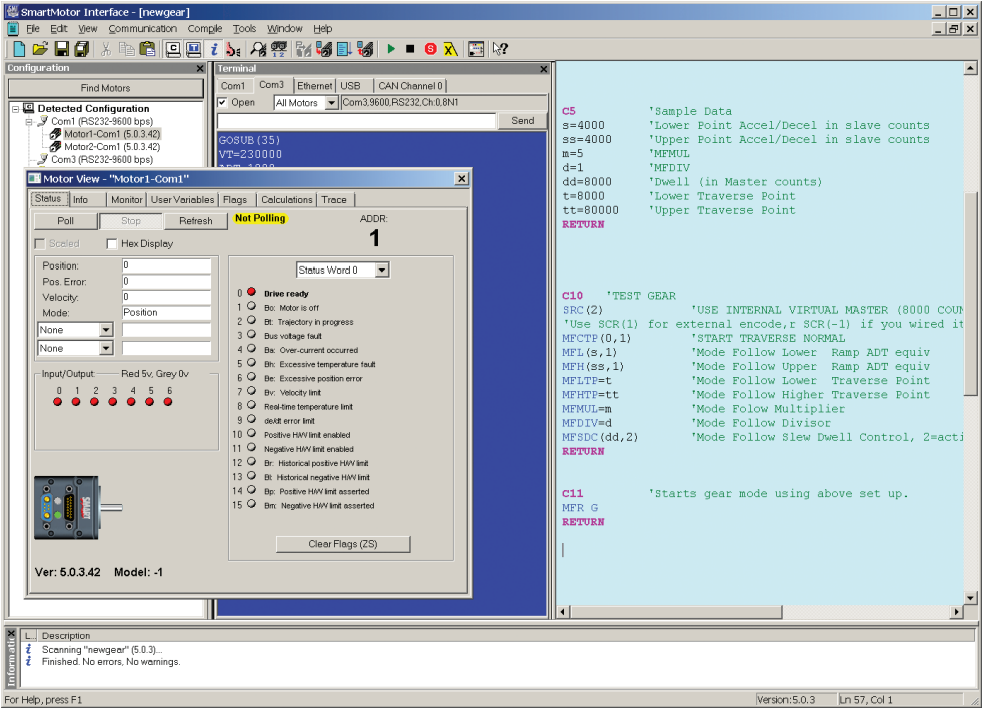Click the context help arrow-question icon
The height and width of the screenshot is (709, 982).
pyautogui.click(x=500, y=49)
